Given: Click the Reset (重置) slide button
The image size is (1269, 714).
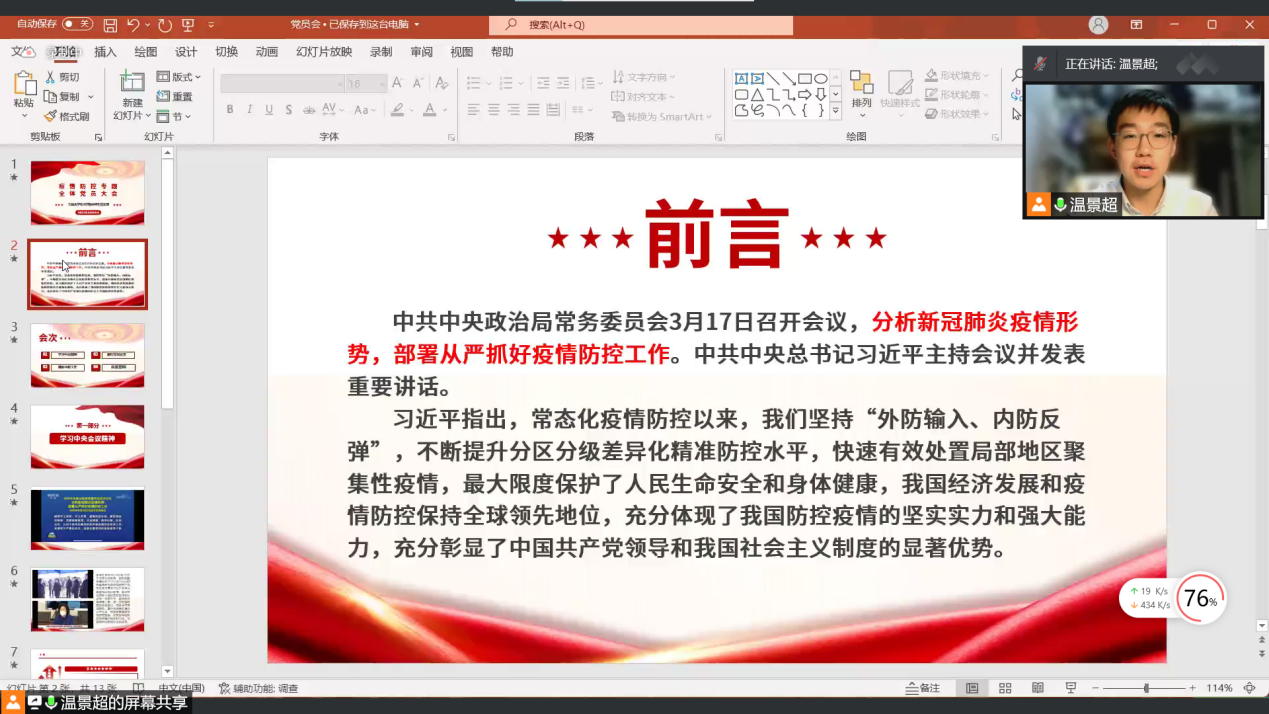Looking at the screenshot, I should click(175, 97).
